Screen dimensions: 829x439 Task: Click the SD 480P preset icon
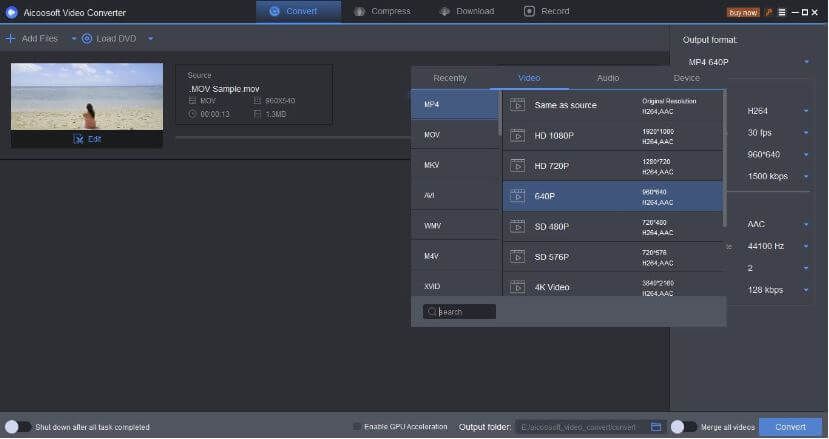pyautogui.click(x=517, y=227)
